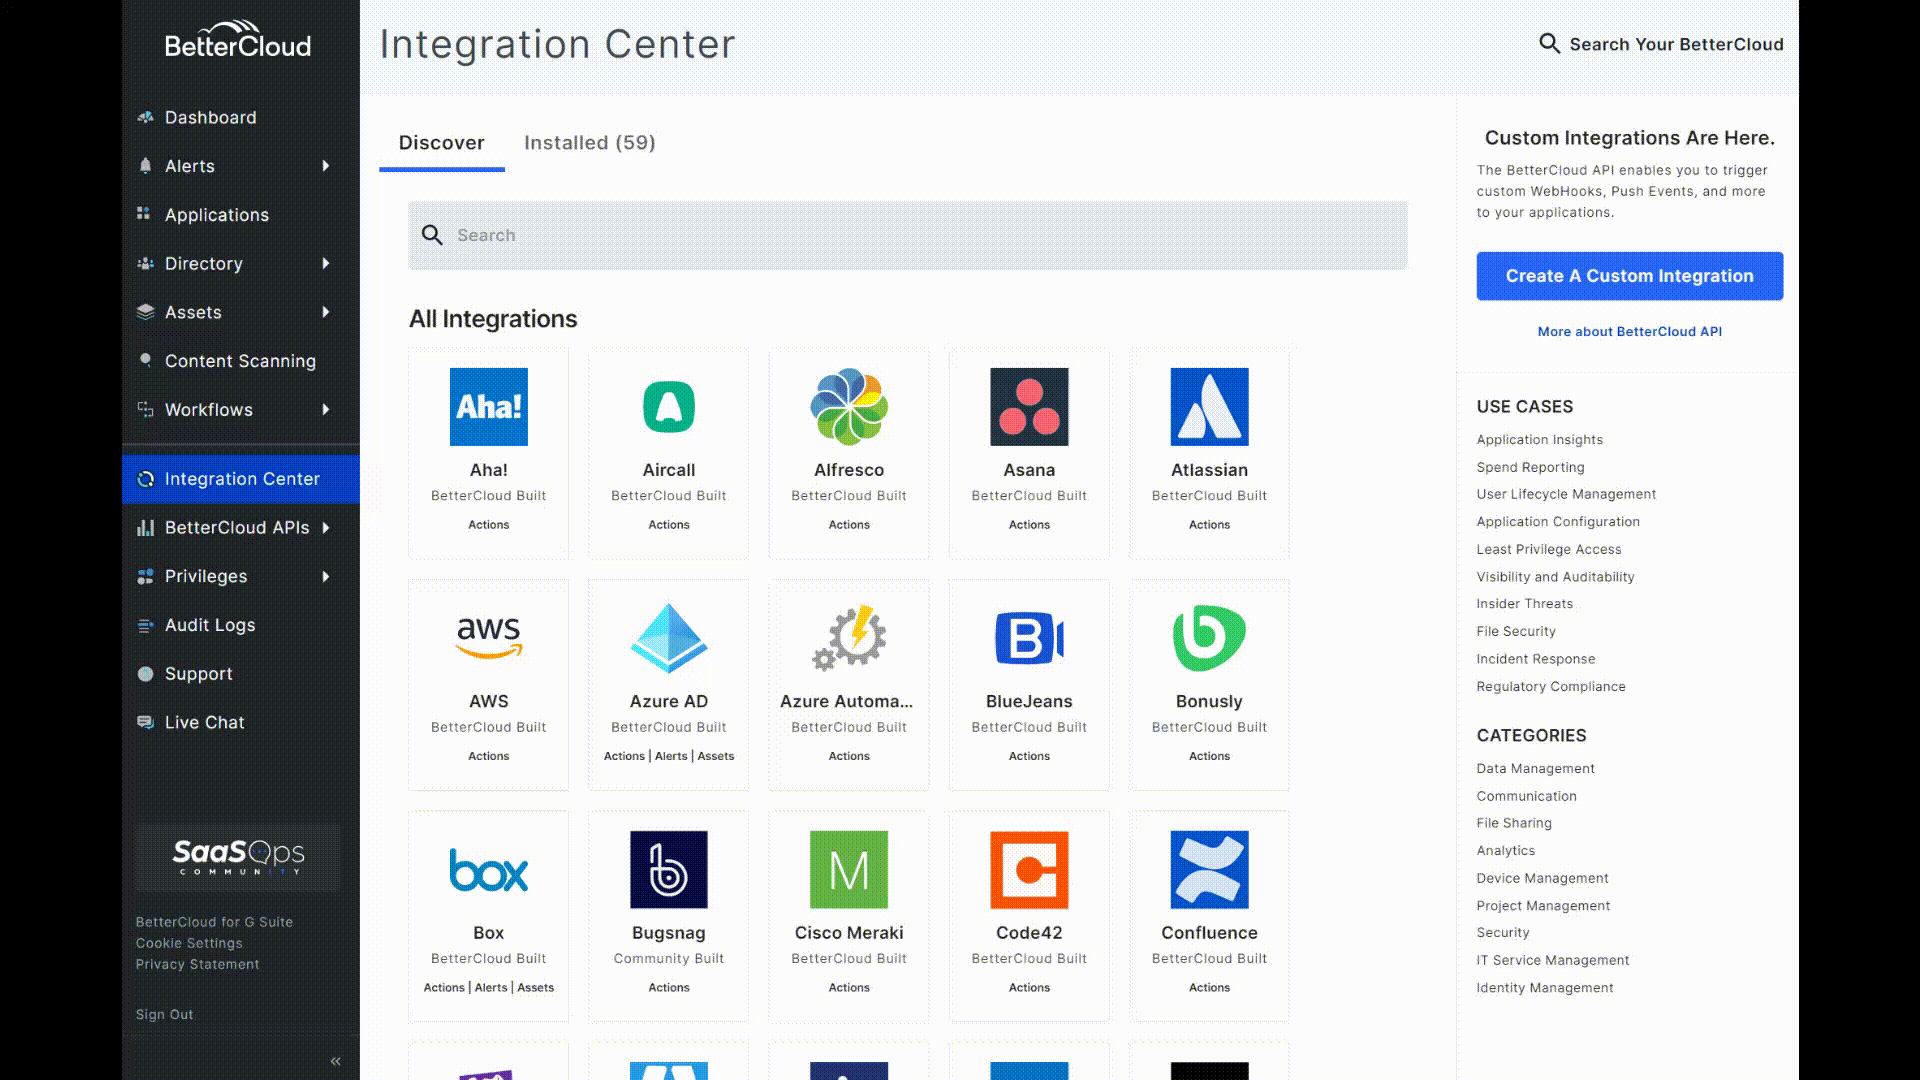
Task: Switch to the Installed (59) tab
Action: pos(590,143)
